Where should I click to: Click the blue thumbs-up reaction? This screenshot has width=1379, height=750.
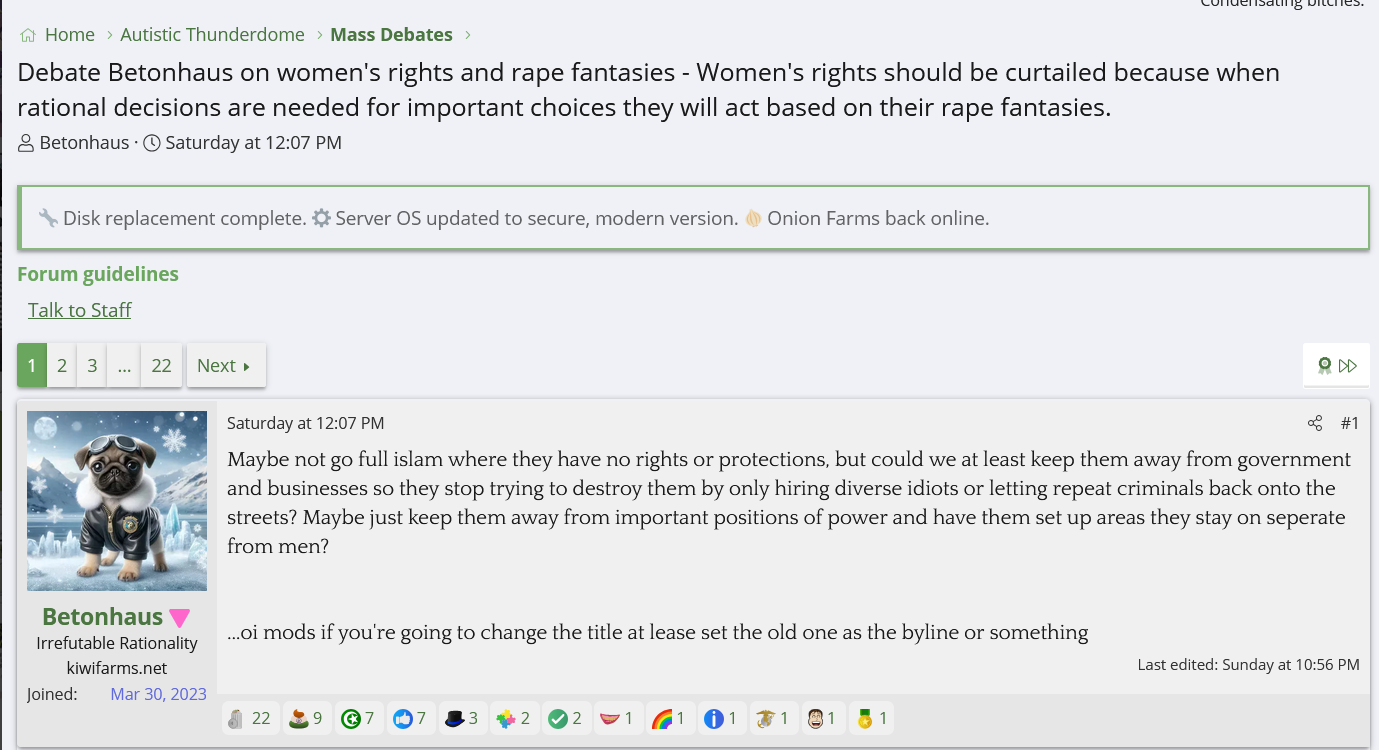pyautogui.click(x=403, y=718)
